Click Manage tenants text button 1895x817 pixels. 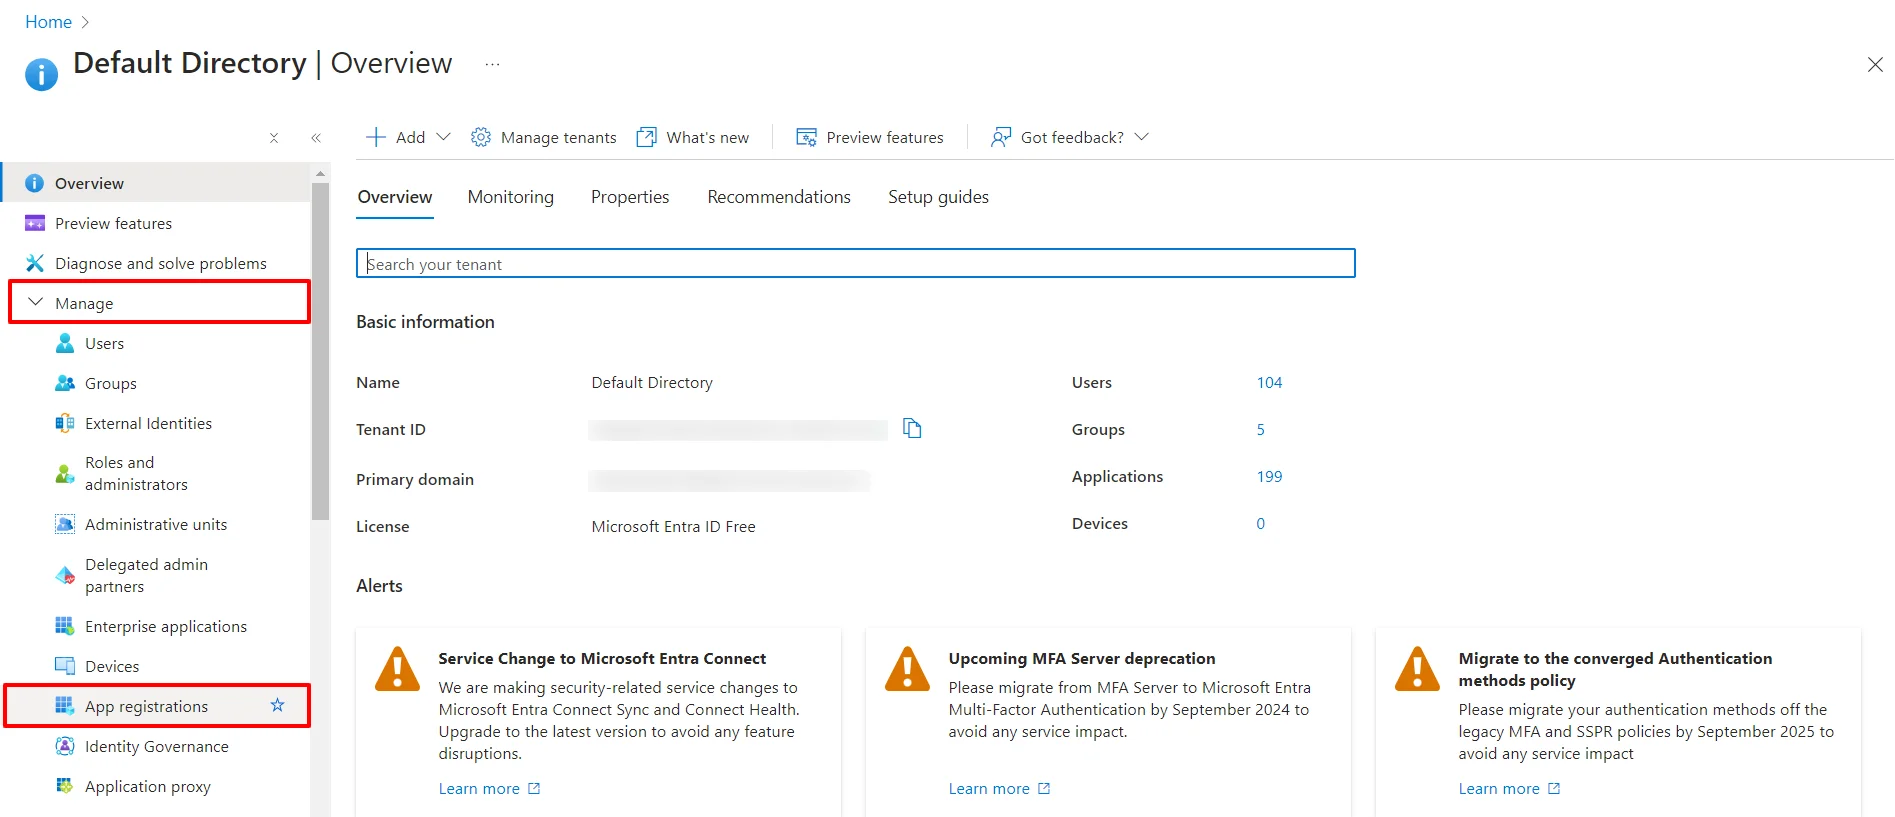pyautogui.click(x=558, y=137)
